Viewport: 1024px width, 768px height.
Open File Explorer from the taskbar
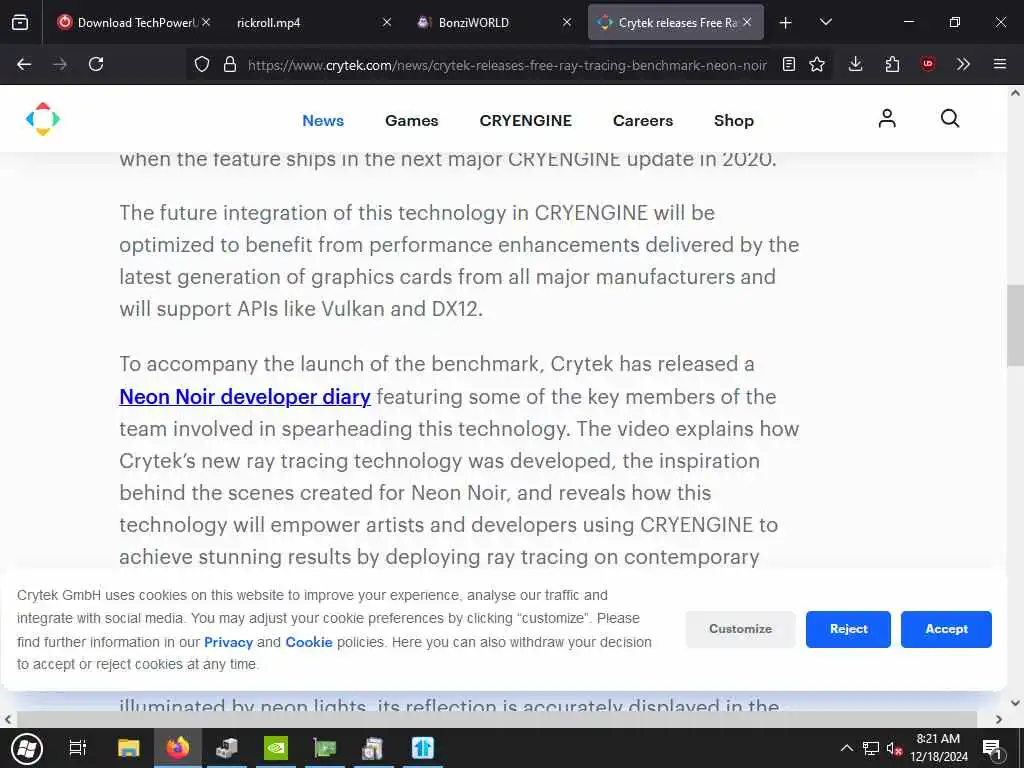tap(129, 748)
